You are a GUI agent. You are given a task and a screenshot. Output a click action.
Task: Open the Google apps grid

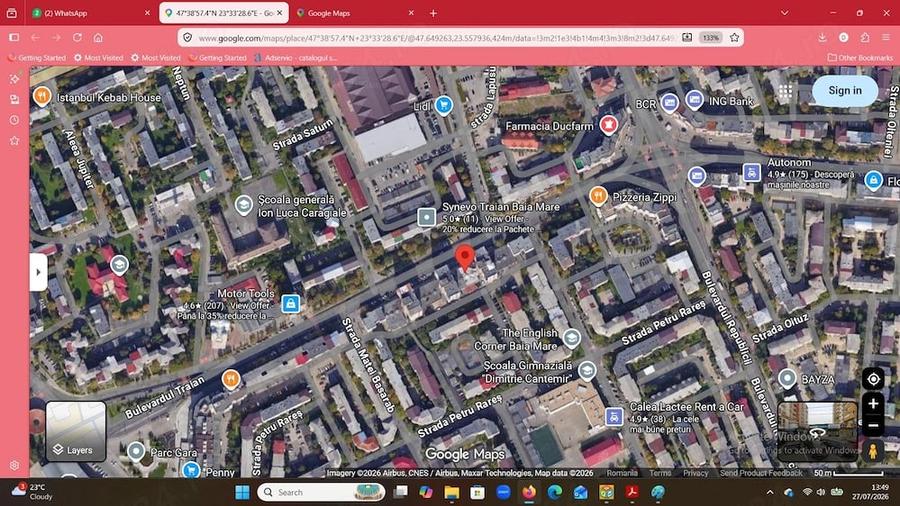tap(785, 91)
